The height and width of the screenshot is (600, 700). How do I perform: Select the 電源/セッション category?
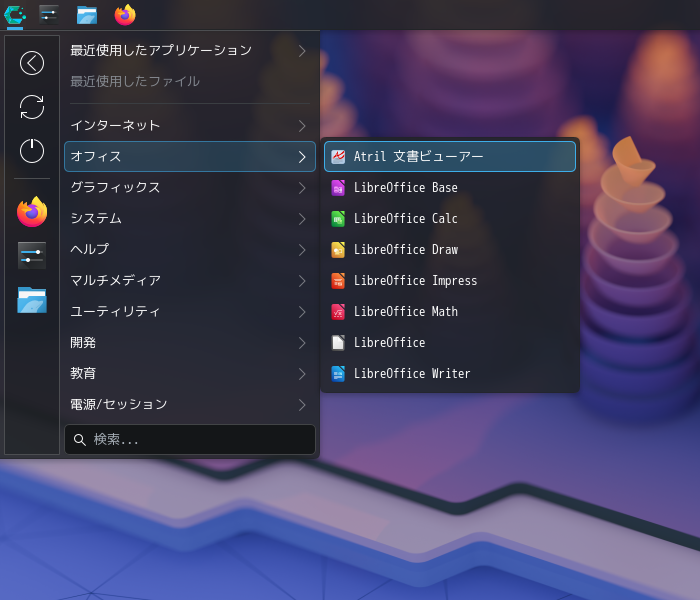pyautogui.click(x=190, y=405)
